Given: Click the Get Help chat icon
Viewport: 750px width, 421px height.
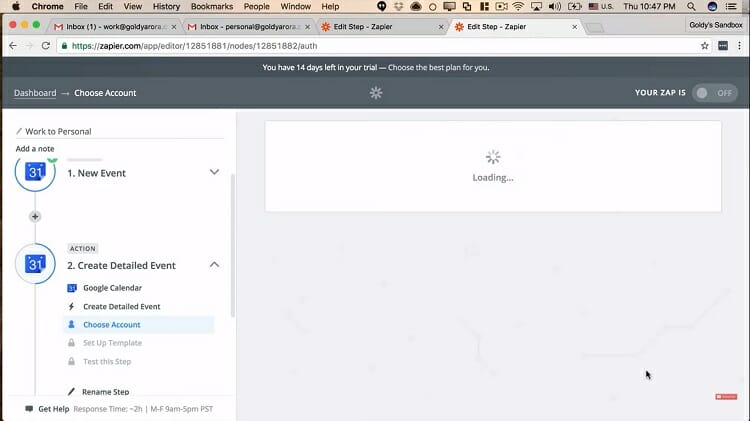Looking at the screenshot, I should click(x=29, y=409).
